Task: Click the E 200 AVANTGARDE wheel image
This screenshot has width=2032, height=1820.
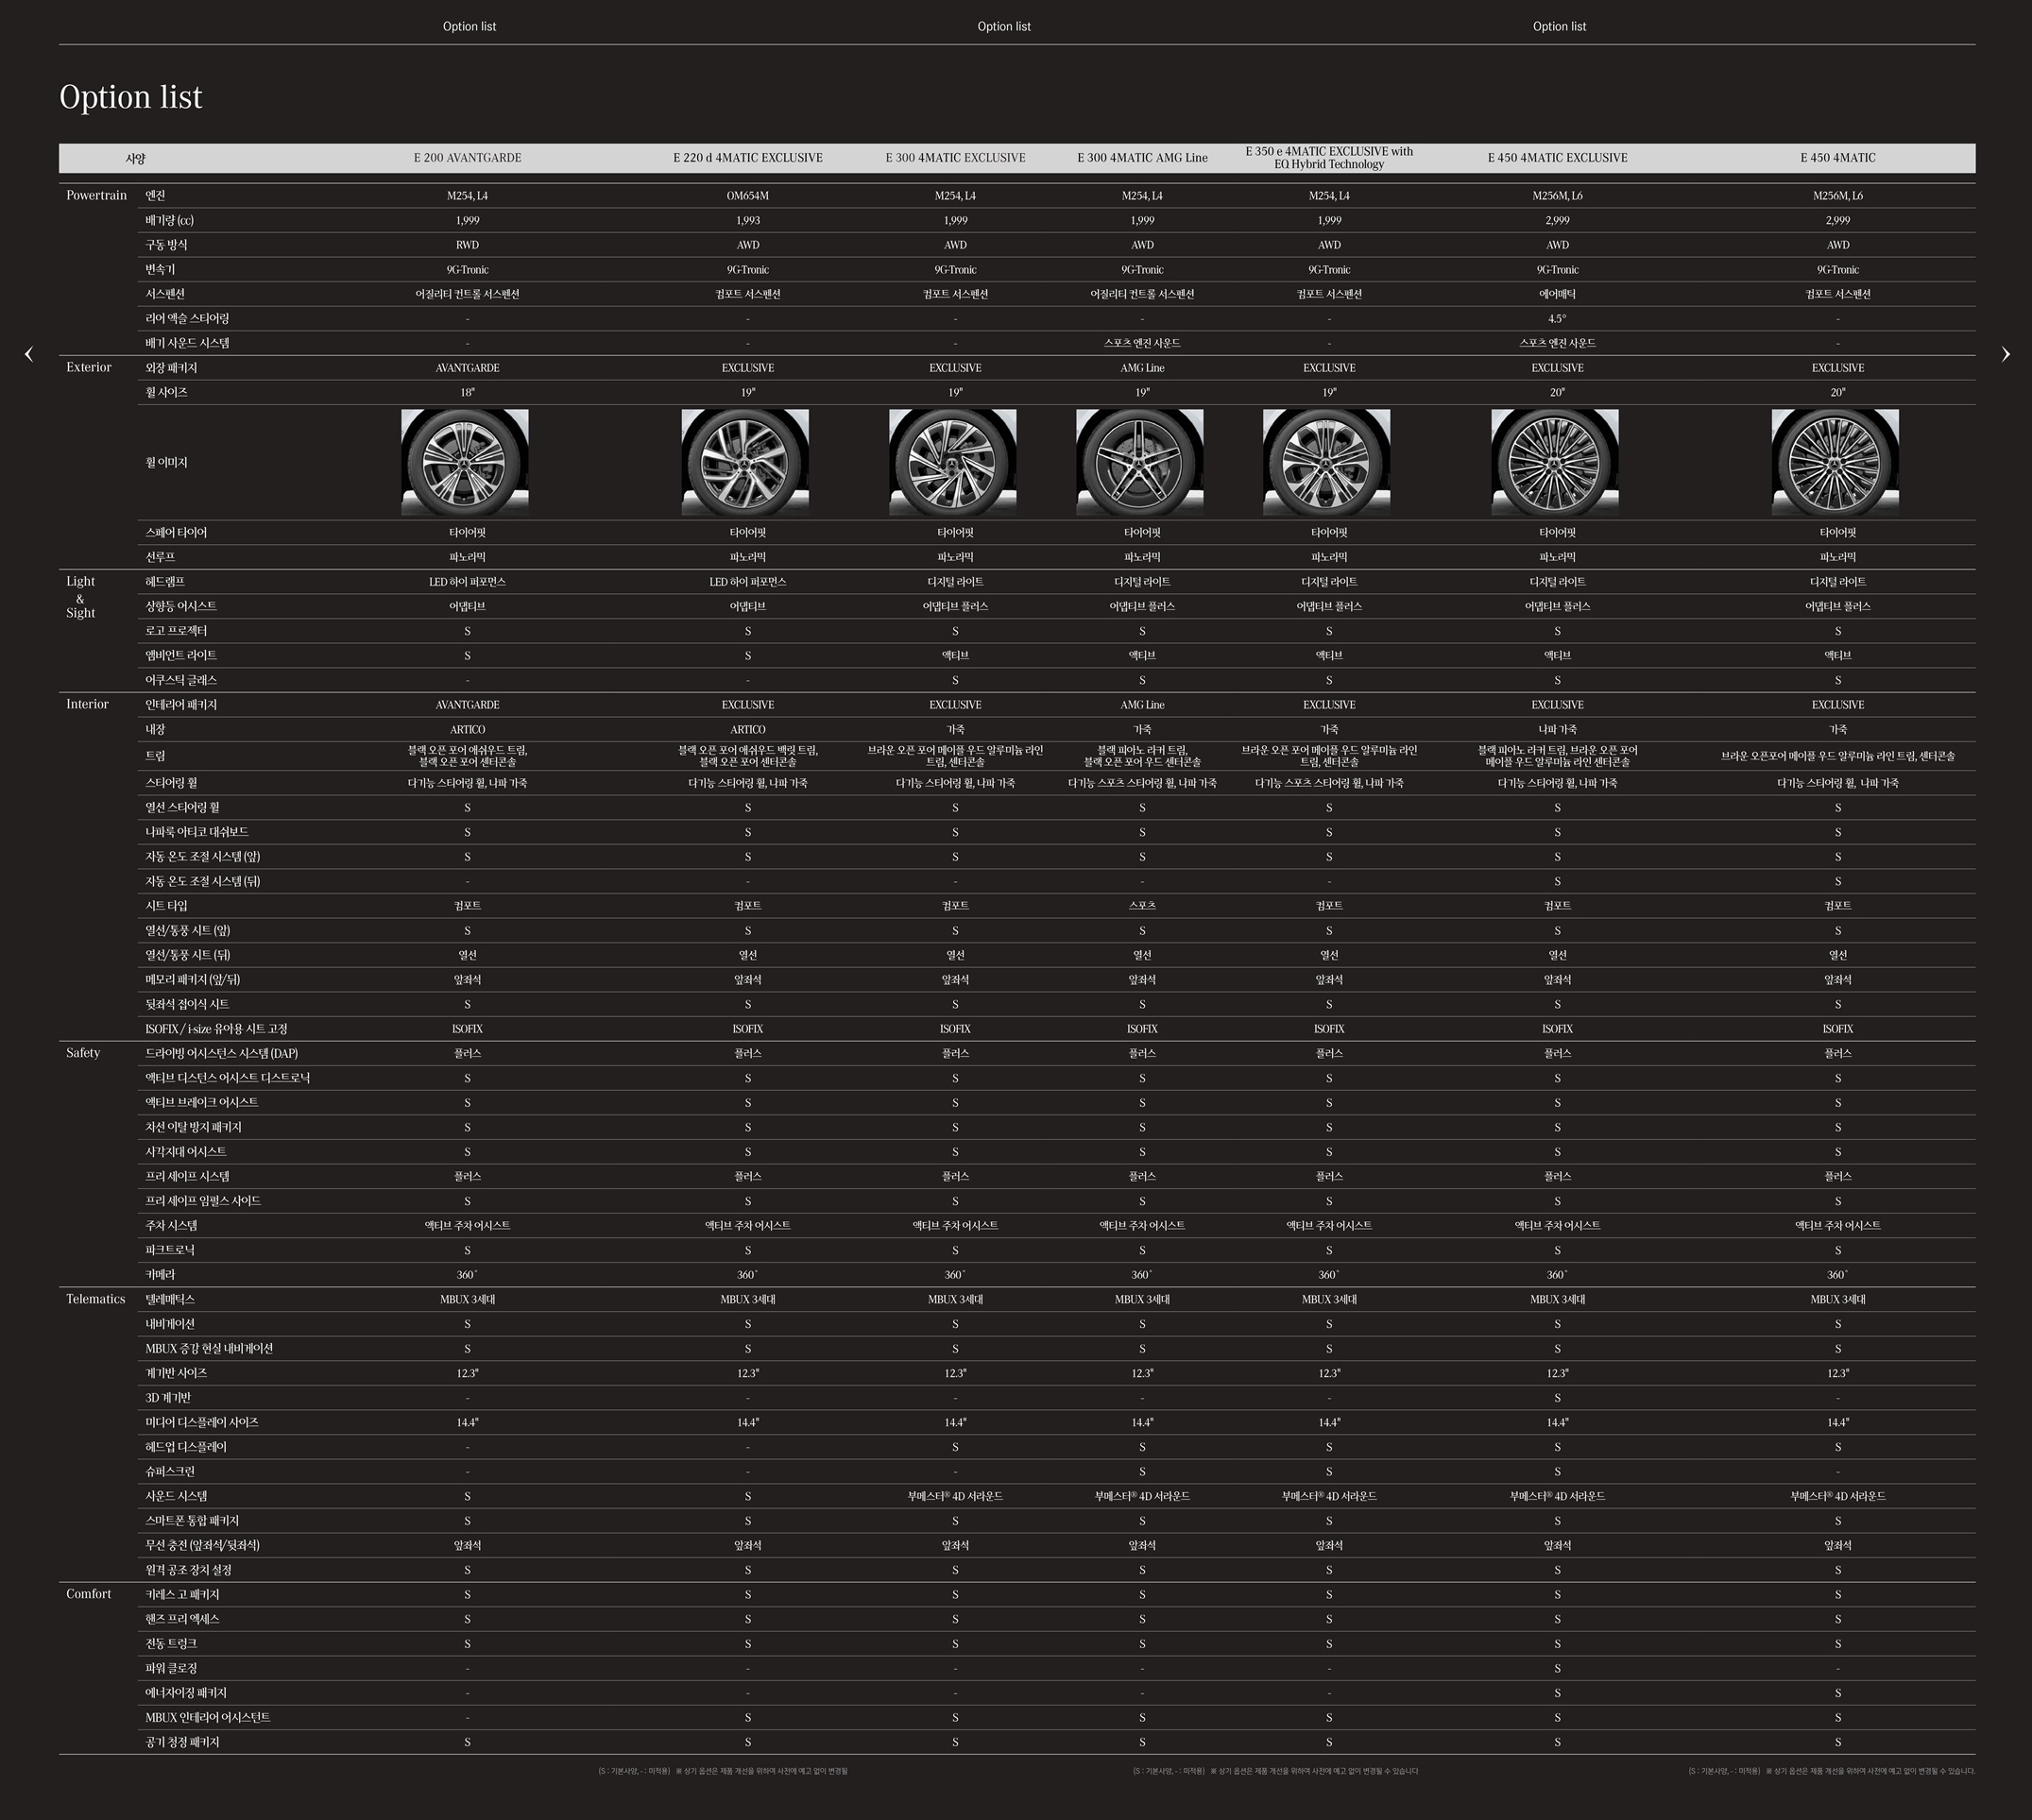Action: pyautogui.click(x=465, y=462)
